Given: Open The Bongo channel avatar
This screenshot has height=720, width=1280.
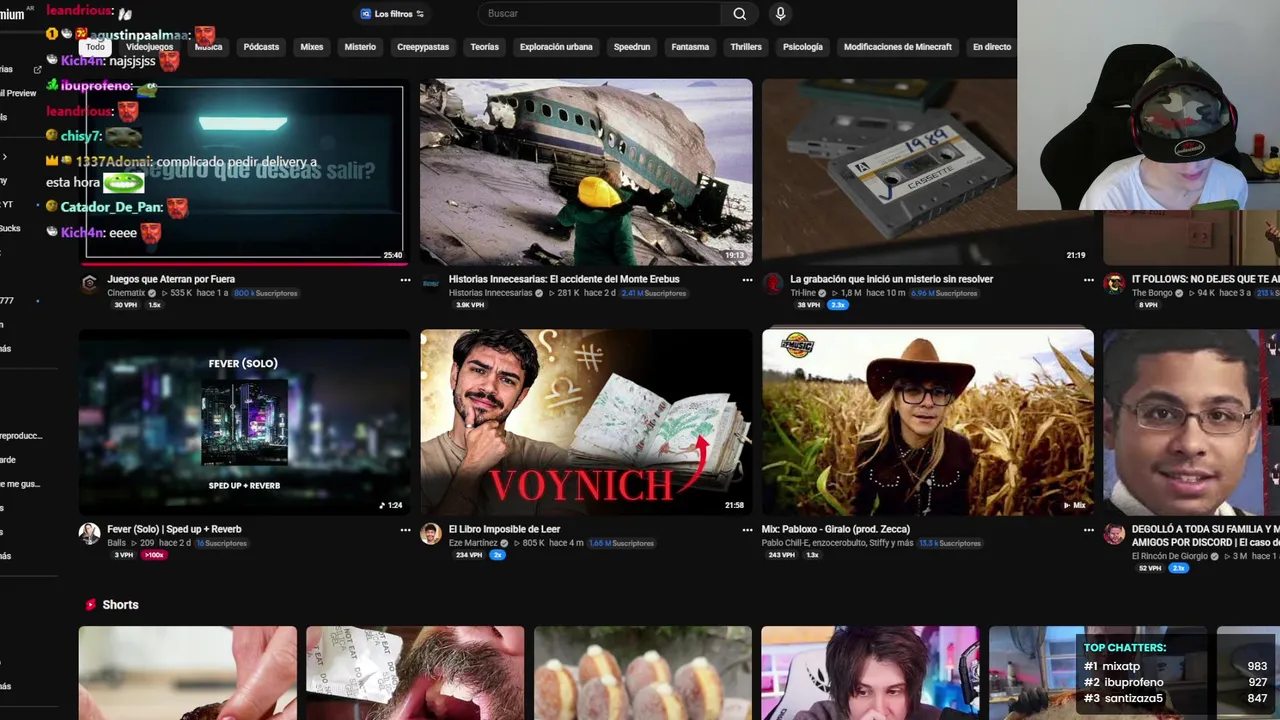Looking at the screenshot, I should [x=1114, y=284].
